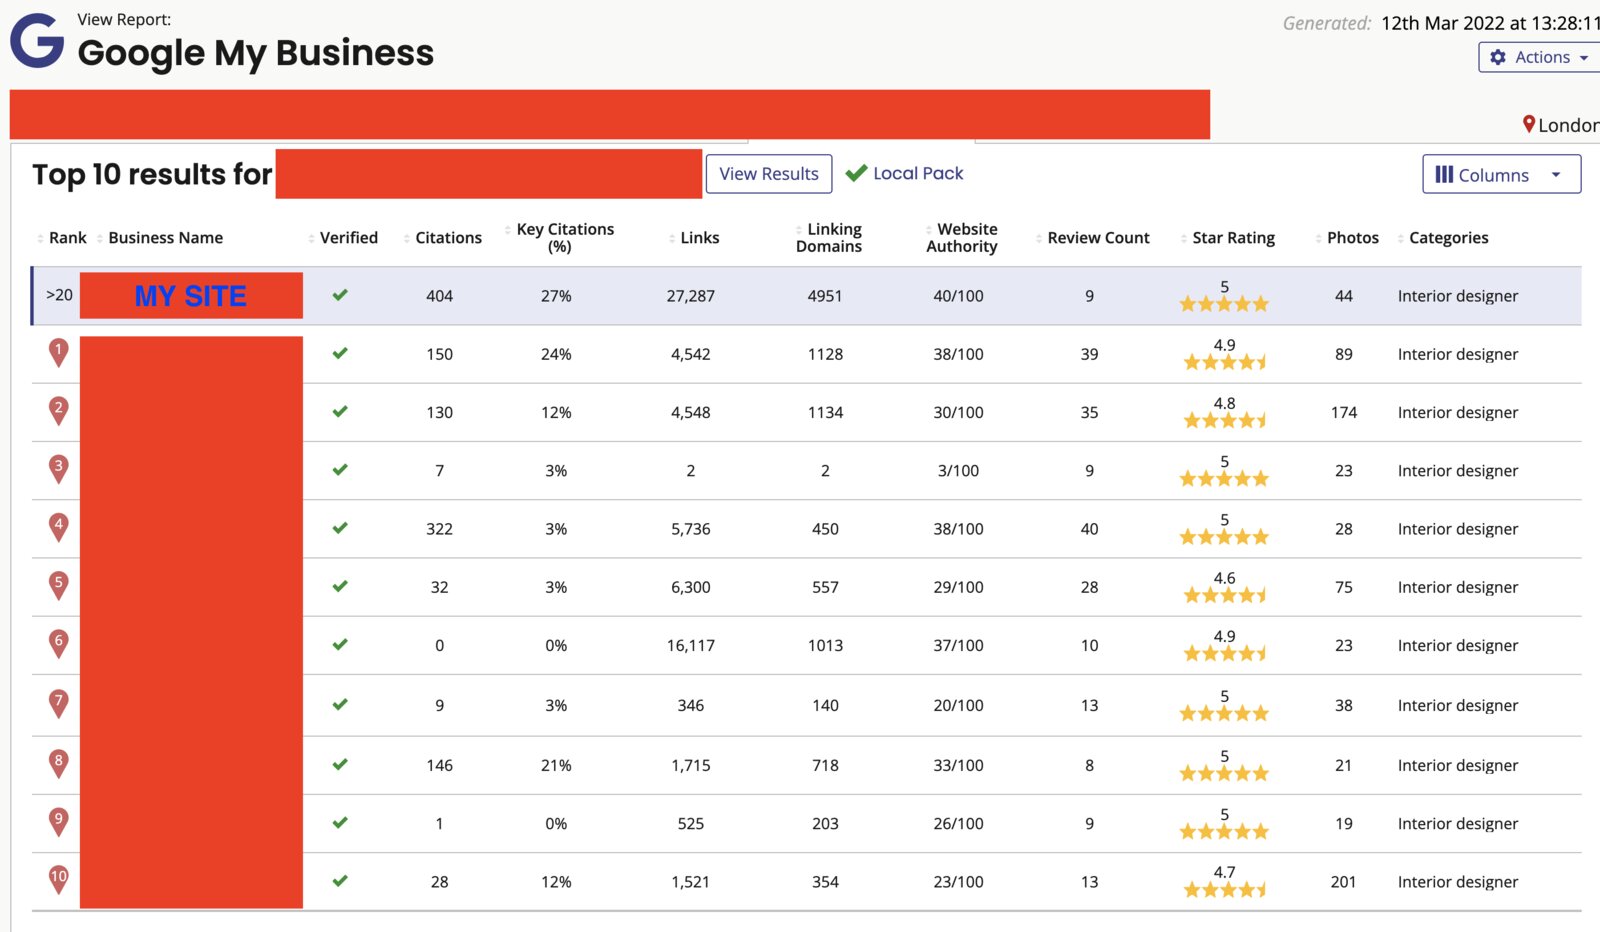Click the generated date 12th Mar 2022
1600x932 pixels.
1448,23
